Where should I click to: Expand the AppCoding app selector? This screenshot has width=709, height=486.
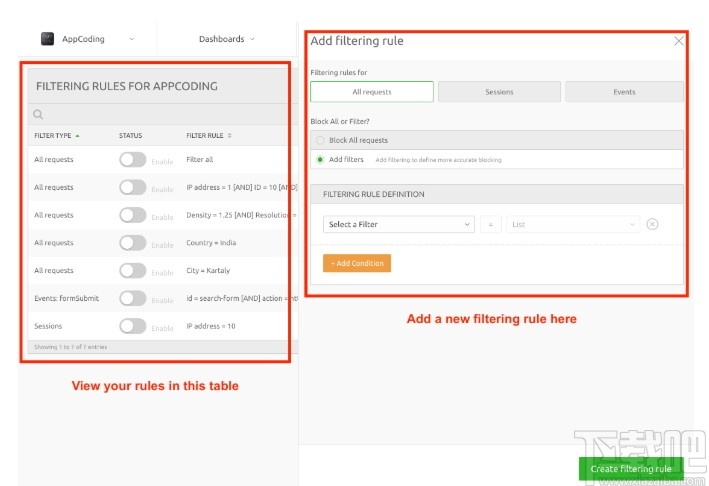131,39
